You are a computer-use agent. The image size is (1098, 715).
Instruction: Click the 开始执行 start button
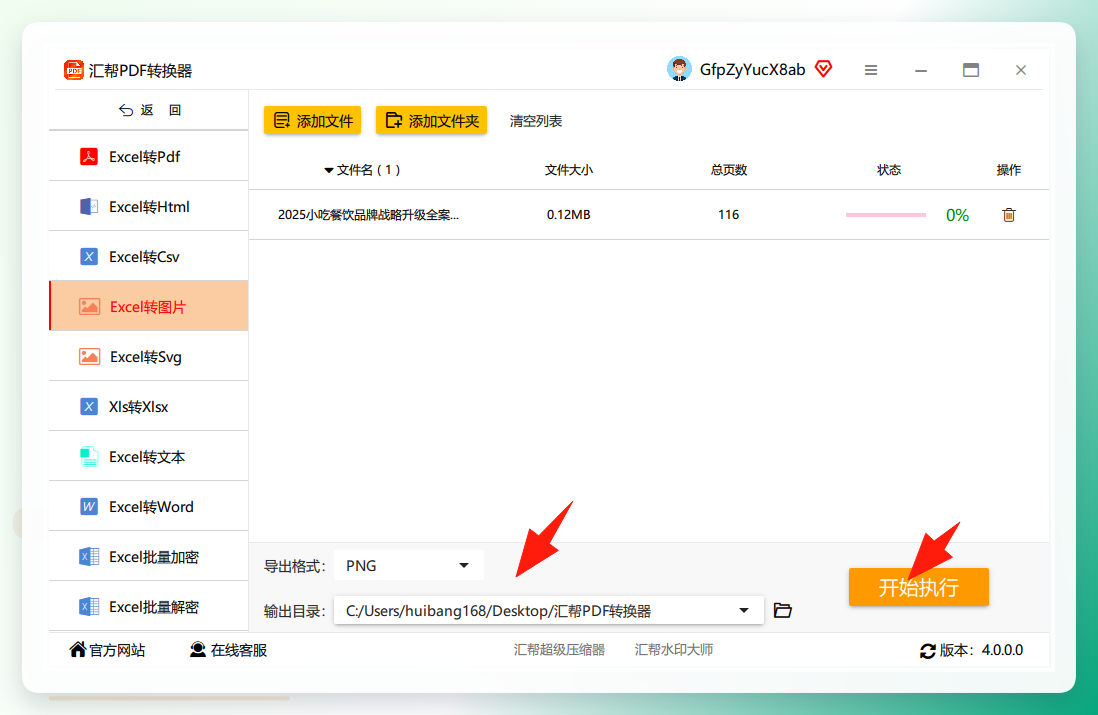(x=919, y=587)
